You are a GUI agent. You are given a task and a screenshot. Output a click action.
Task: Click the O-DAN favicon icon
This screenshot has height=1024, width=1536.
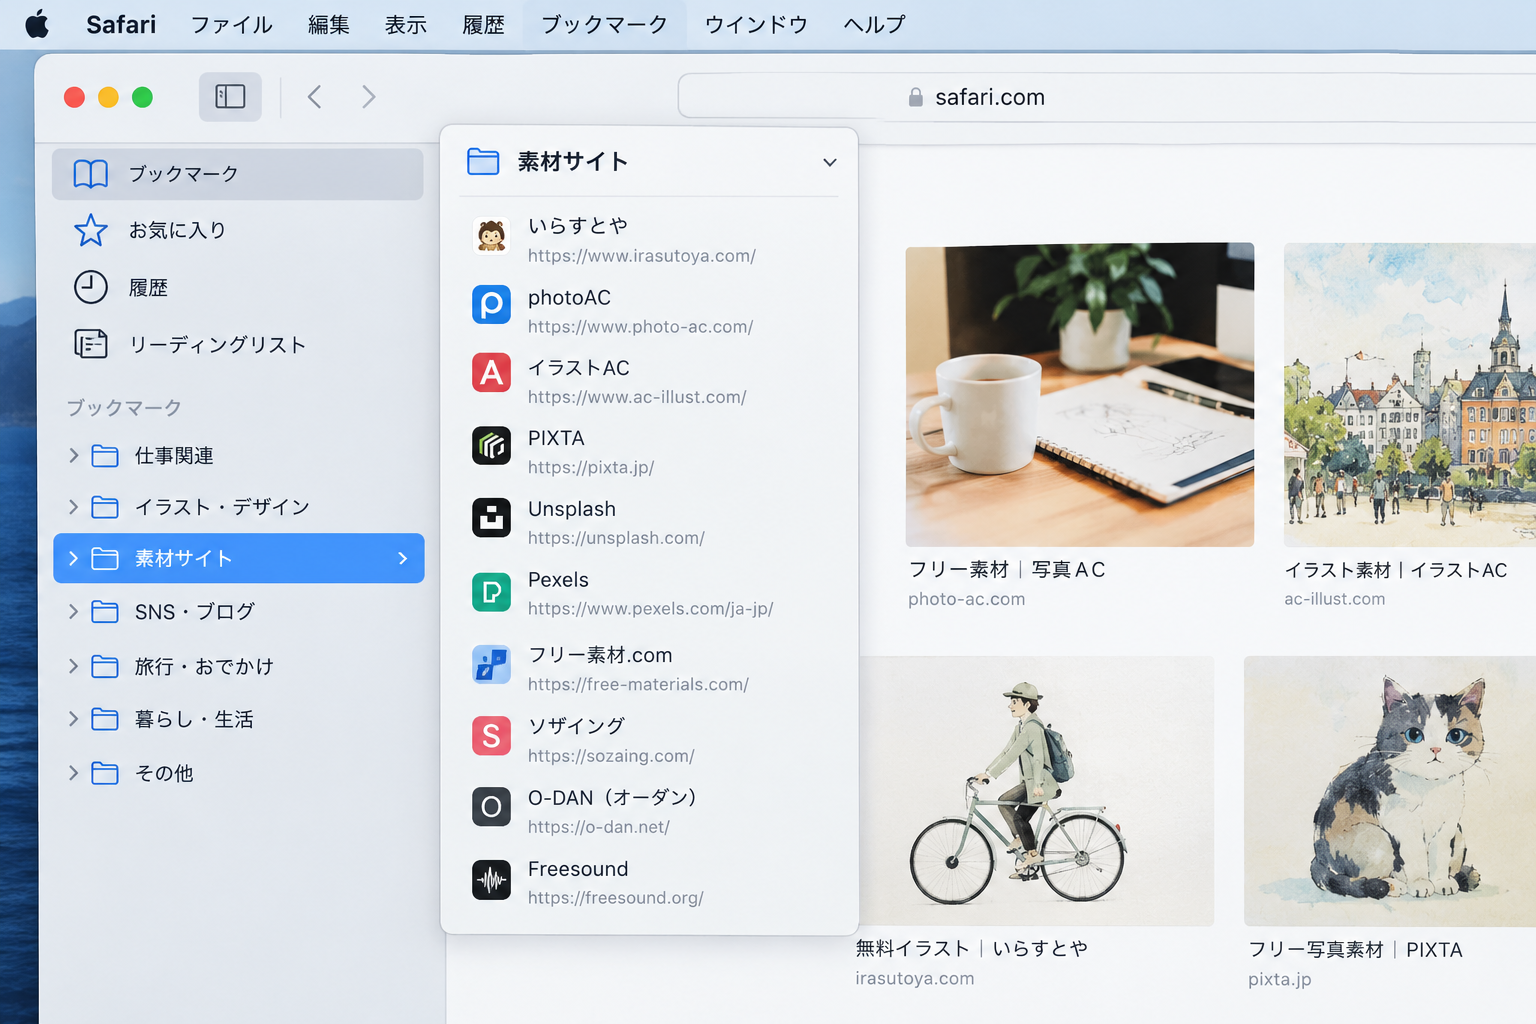tap(491, 807)
